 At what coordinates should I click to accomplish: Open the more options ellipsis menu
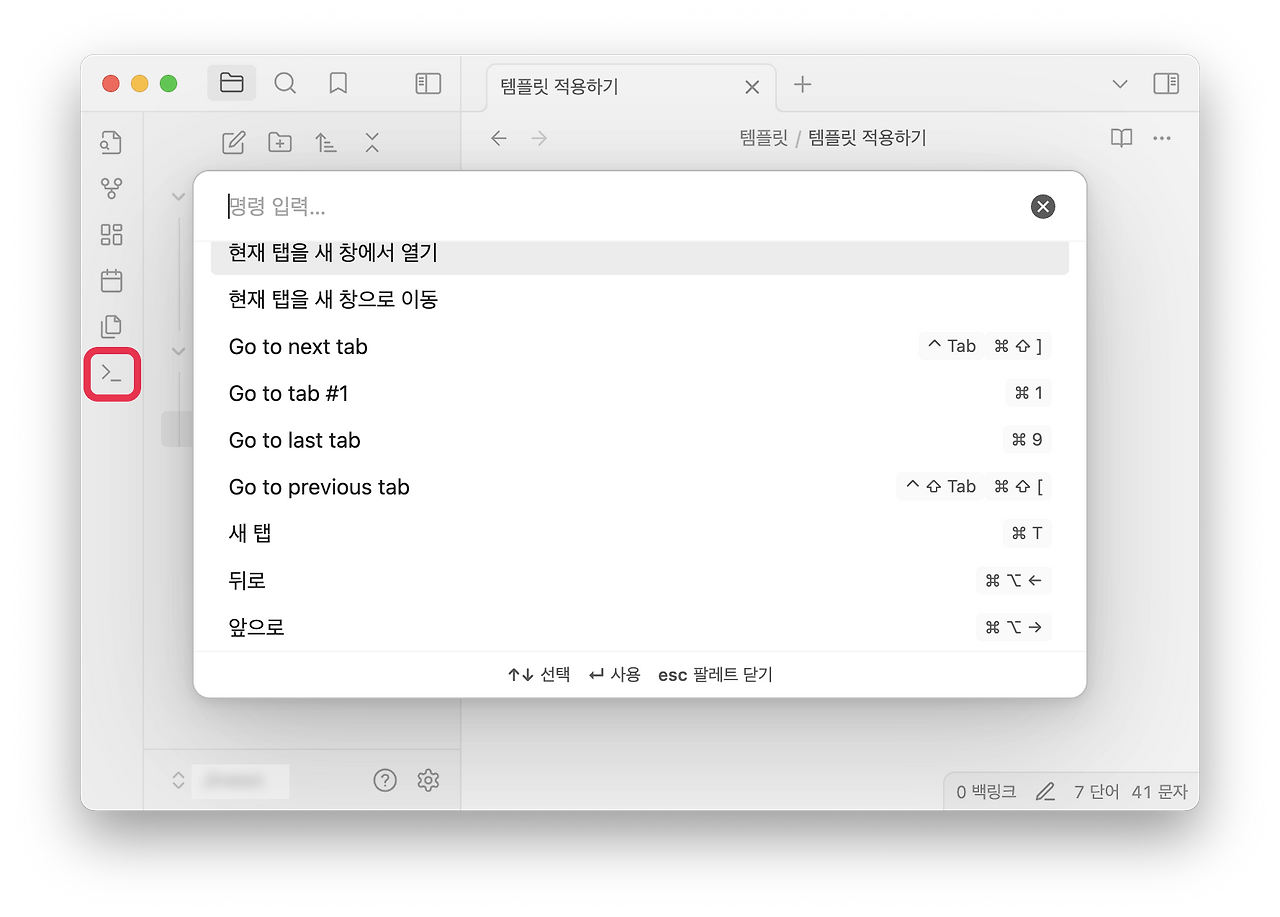(1161, 138)
